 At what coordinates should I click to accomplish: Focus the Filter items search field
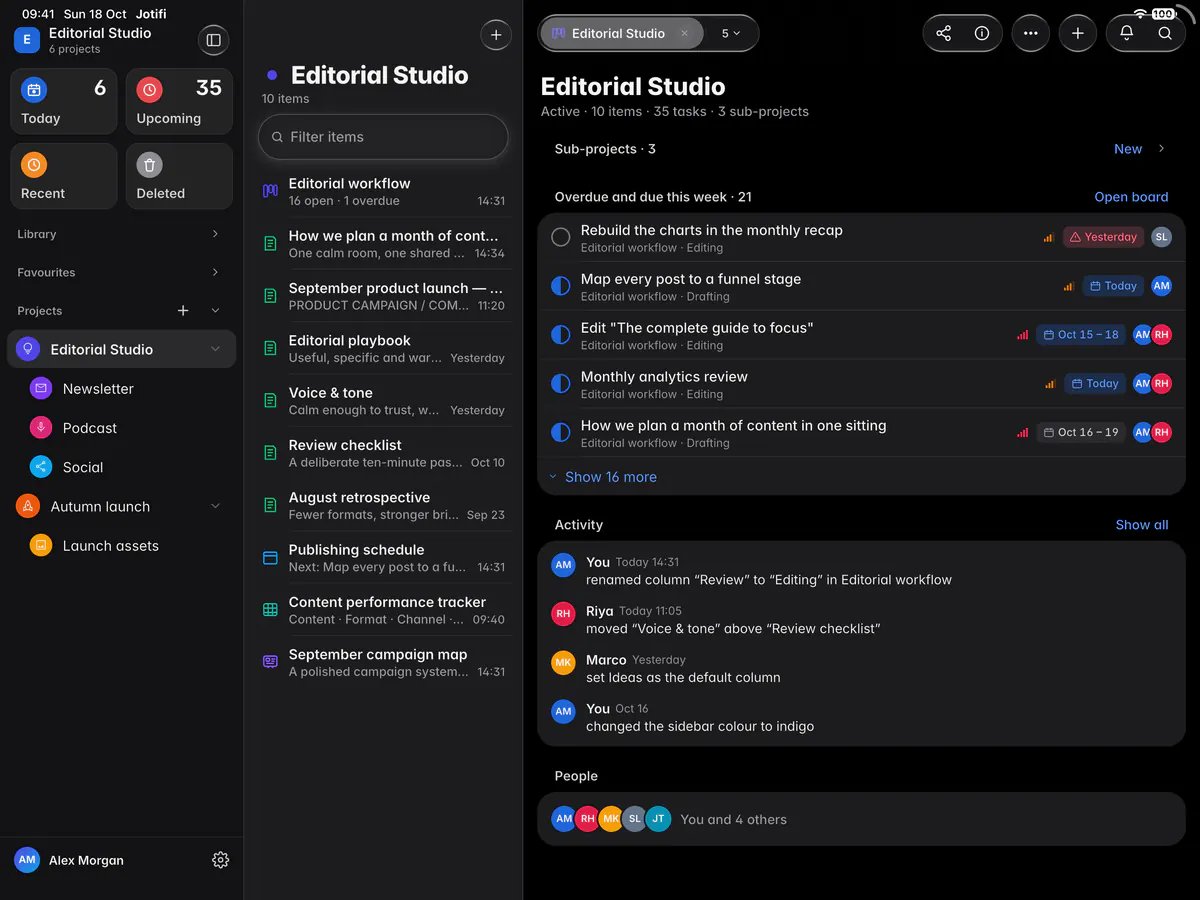(x=383, y=137)
